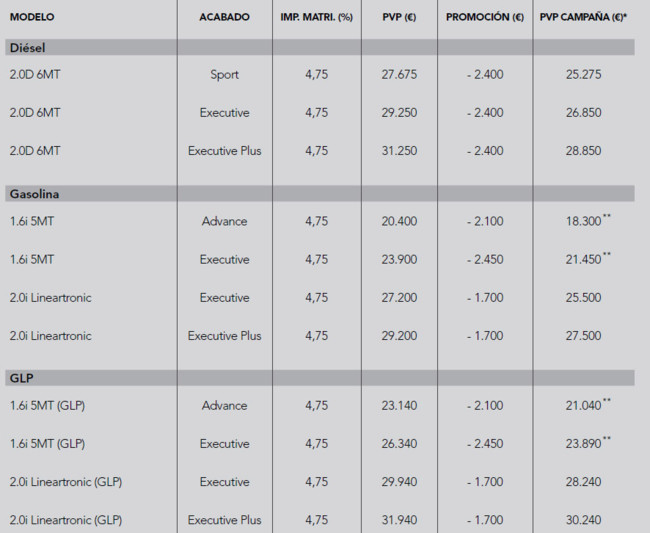
Task: Click the MODELO column header
Action: coord(32,17)
